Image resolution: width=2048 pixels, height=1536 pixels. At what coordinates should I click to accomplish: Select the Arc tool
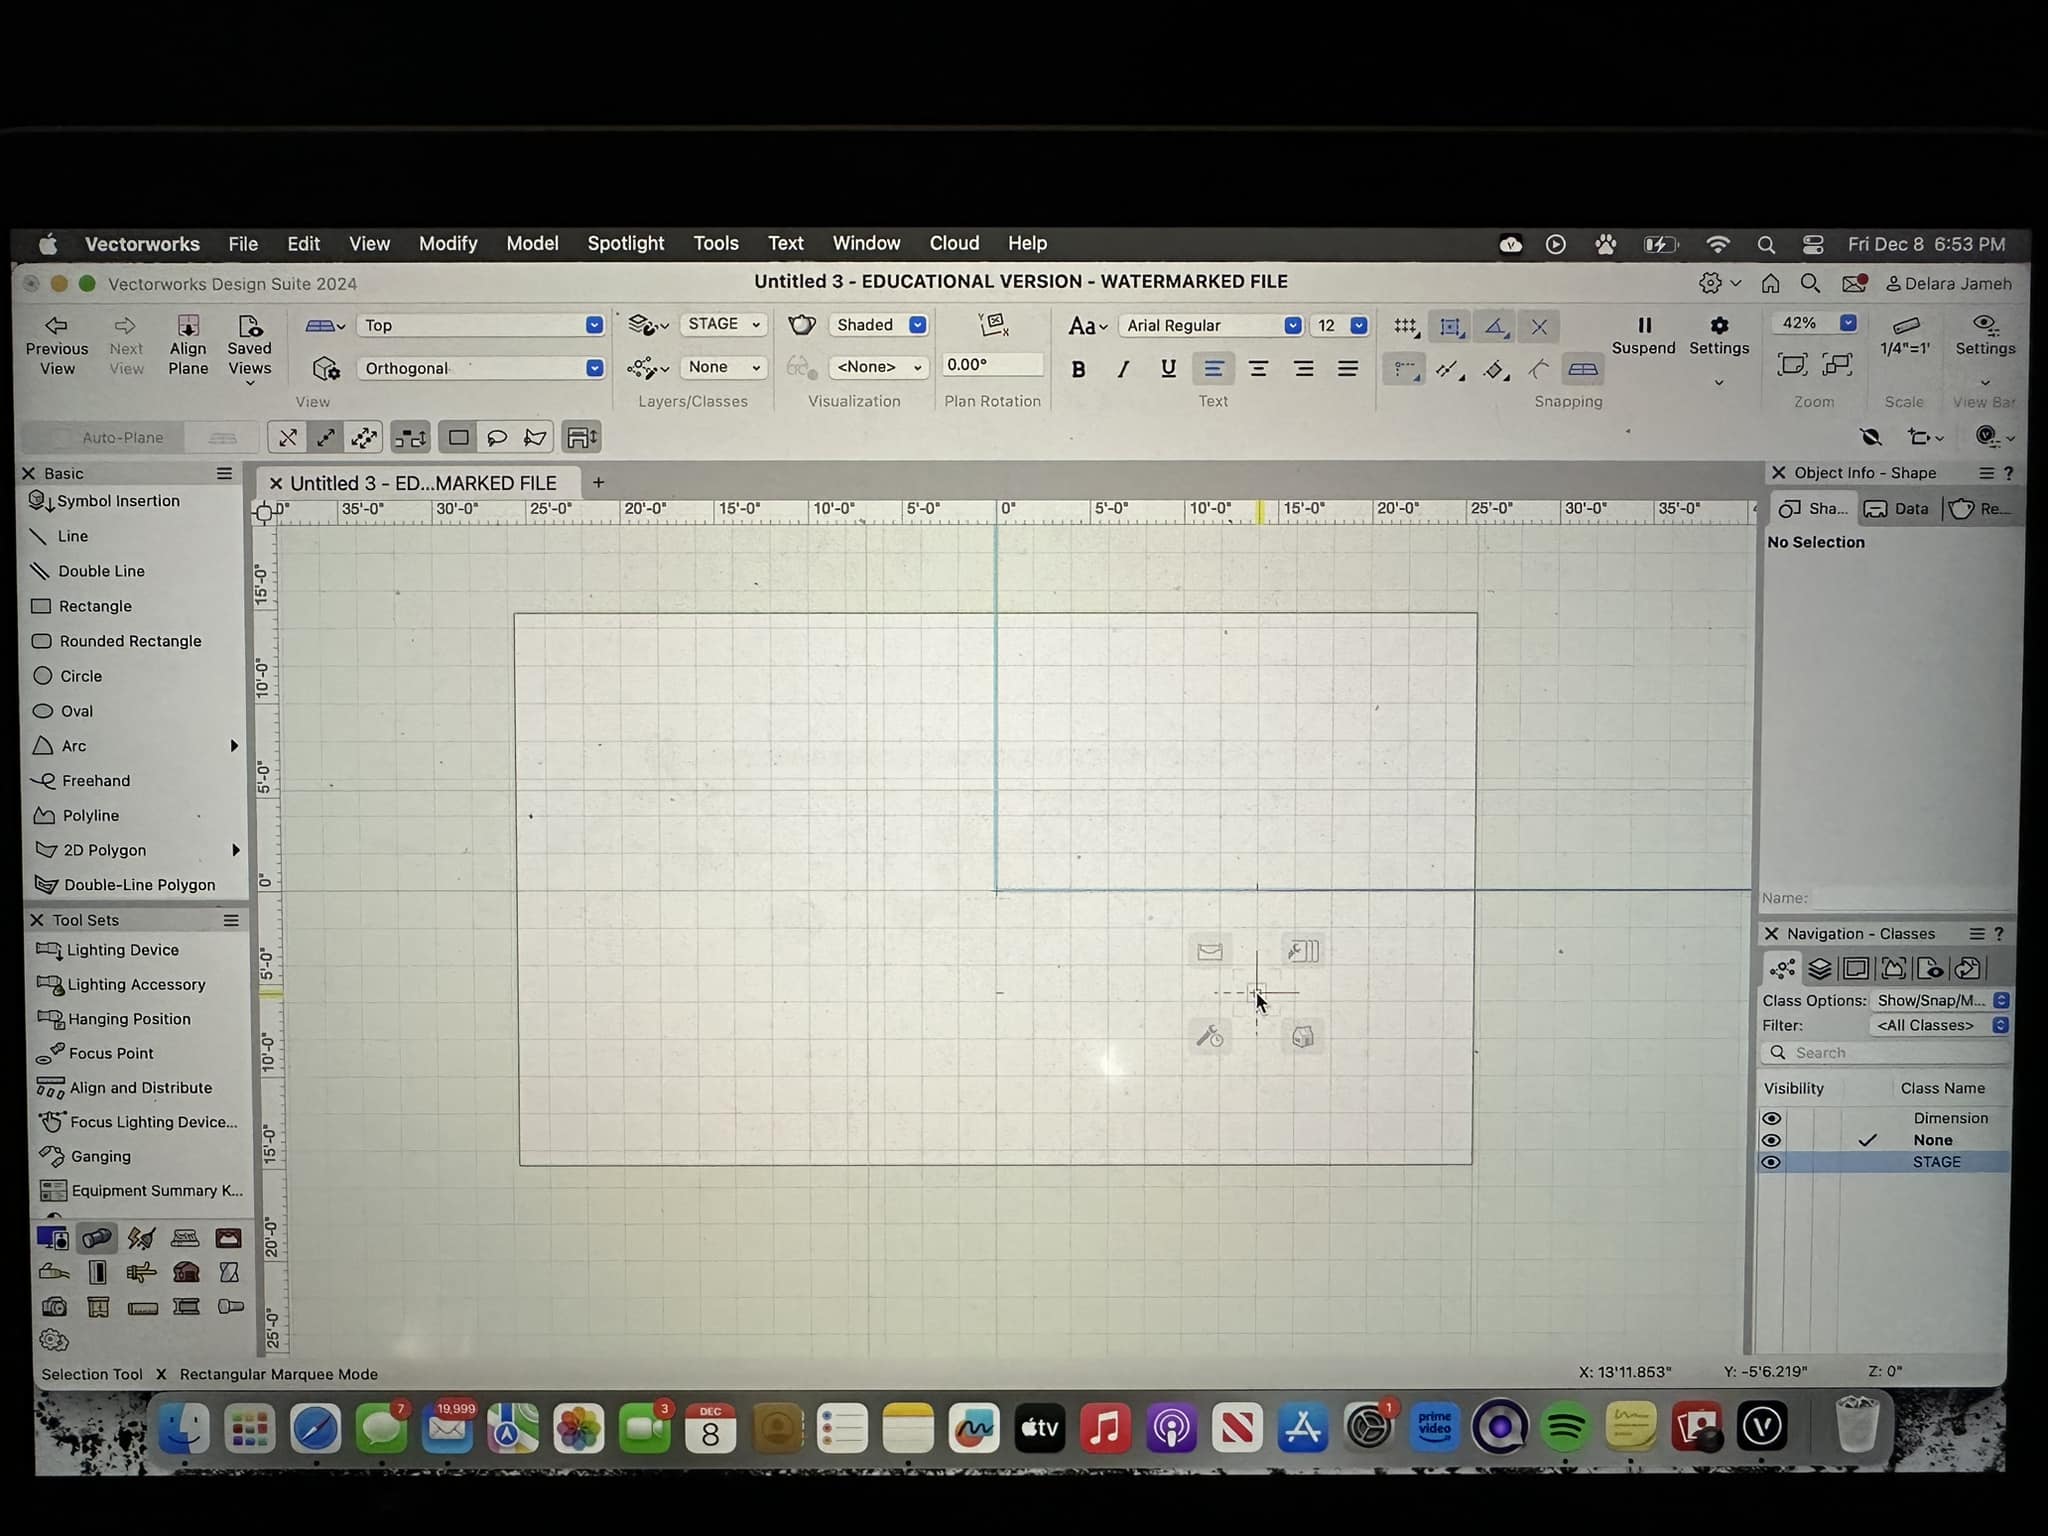(60, 746)
